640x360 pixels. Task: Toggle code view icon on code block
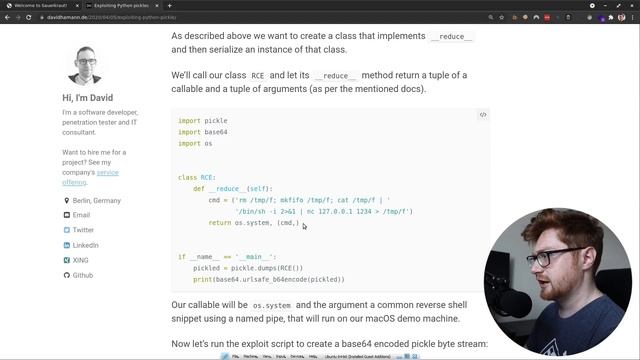(x=483, y=115)
